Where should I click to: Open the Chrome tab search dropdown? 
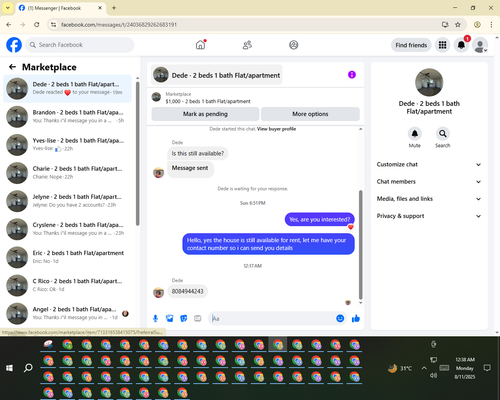tap(8, 8)
